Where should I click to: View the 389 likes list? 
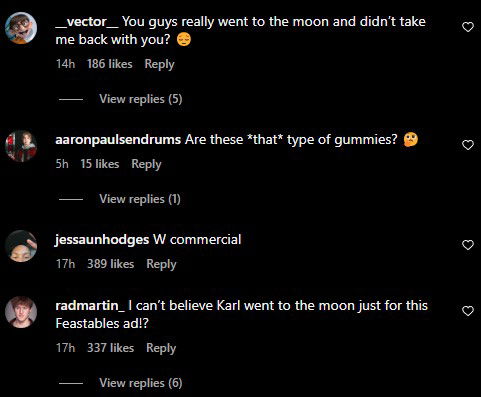click(x=110, y=264)
